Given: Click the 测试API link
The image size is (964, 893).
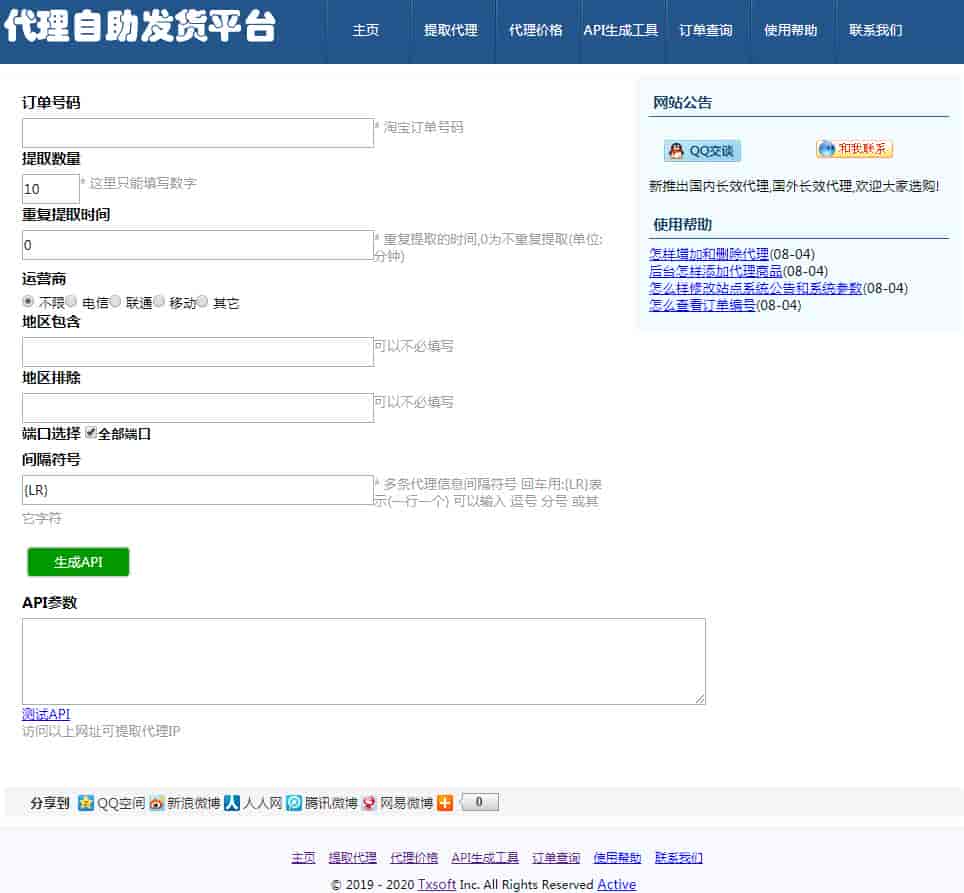Looking at the screenshot, I should 46,714.
